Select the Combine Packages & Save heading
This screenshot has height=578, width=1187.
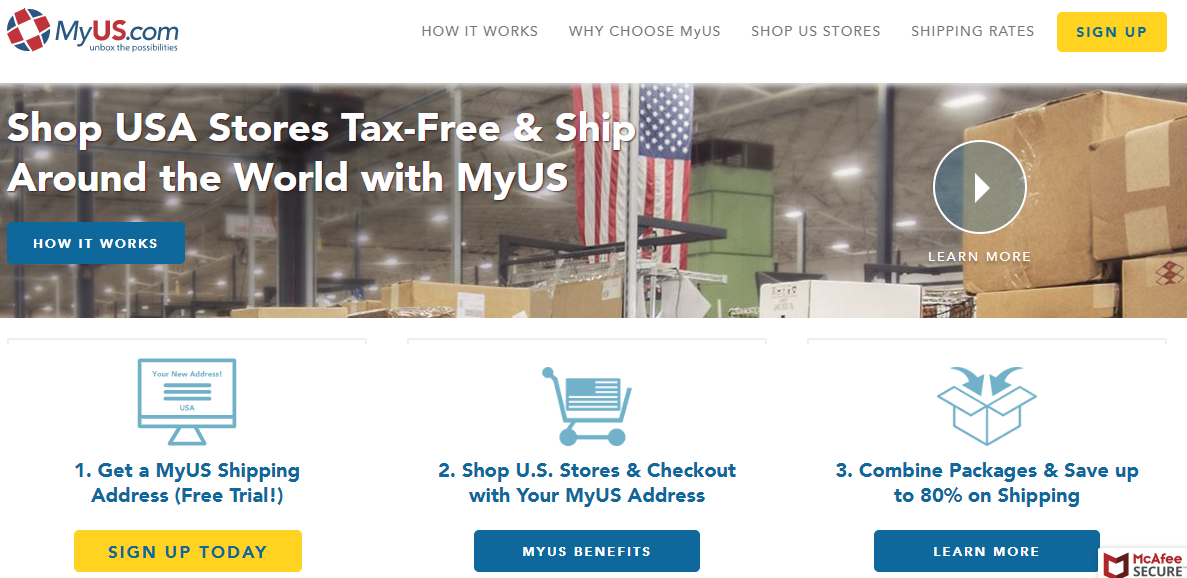pos(986,483)
